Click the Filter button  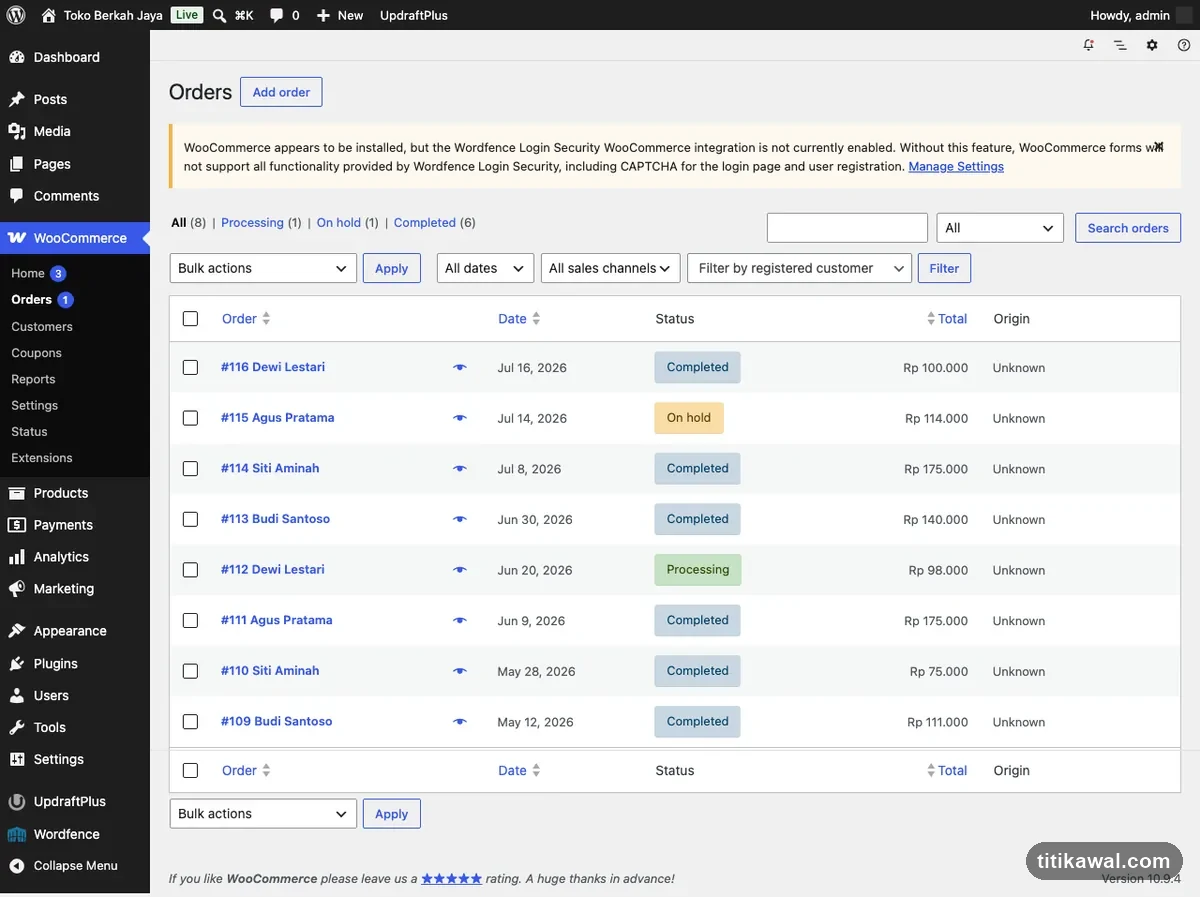pyautogui.click(x=944, y=268)
